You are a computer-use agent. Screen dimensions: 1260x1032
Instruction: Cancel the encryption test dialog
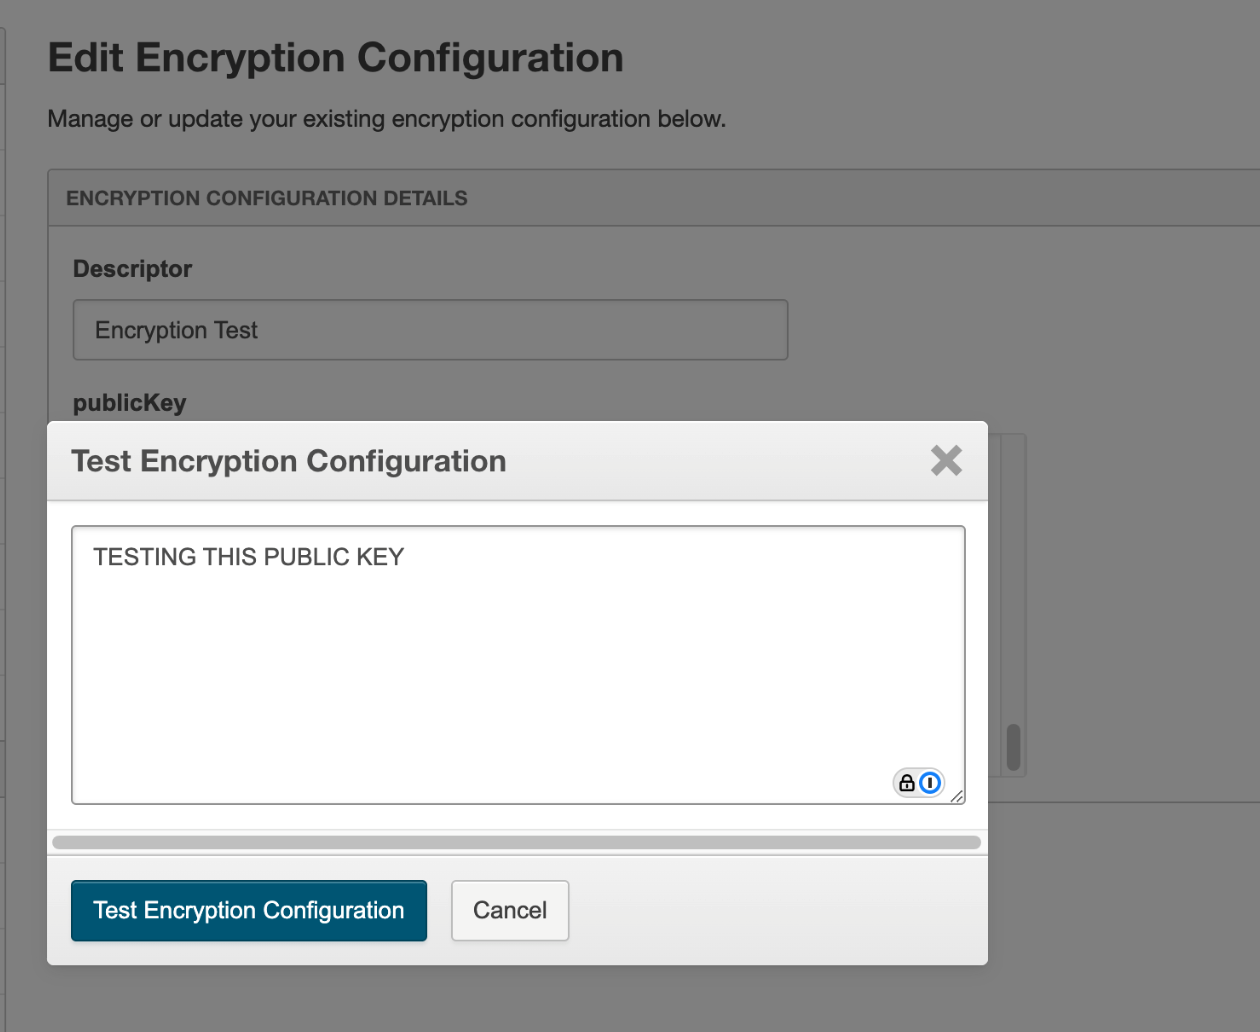510,910
